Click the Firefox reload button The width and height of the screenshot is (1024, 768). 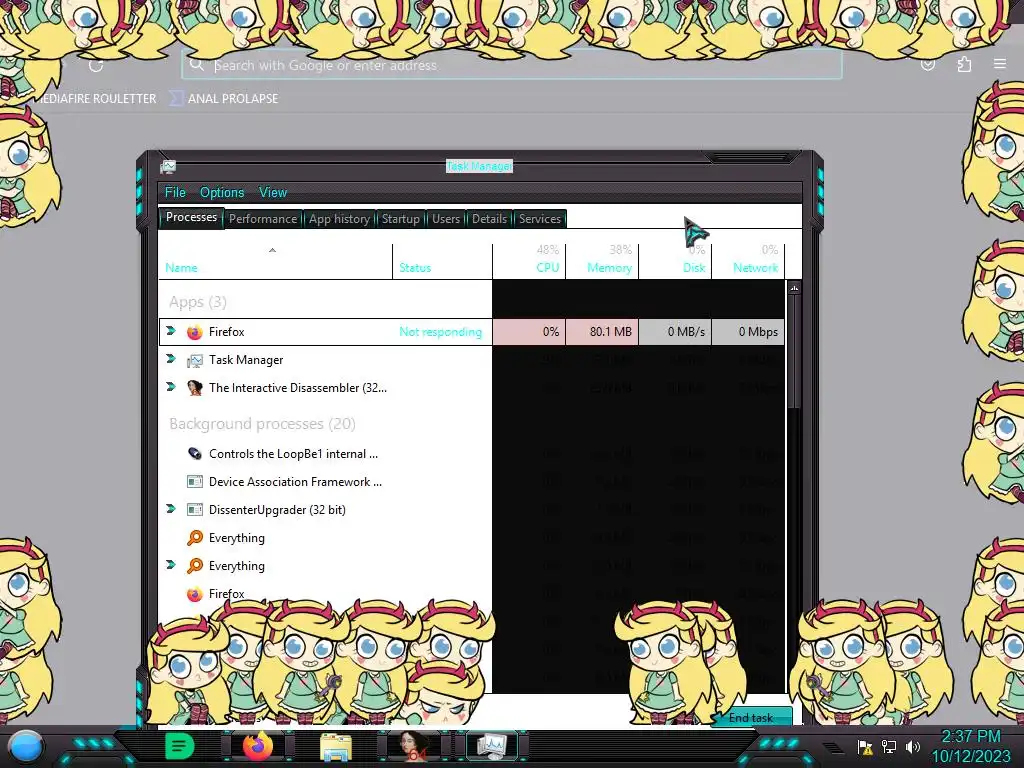tap(95, 65)
